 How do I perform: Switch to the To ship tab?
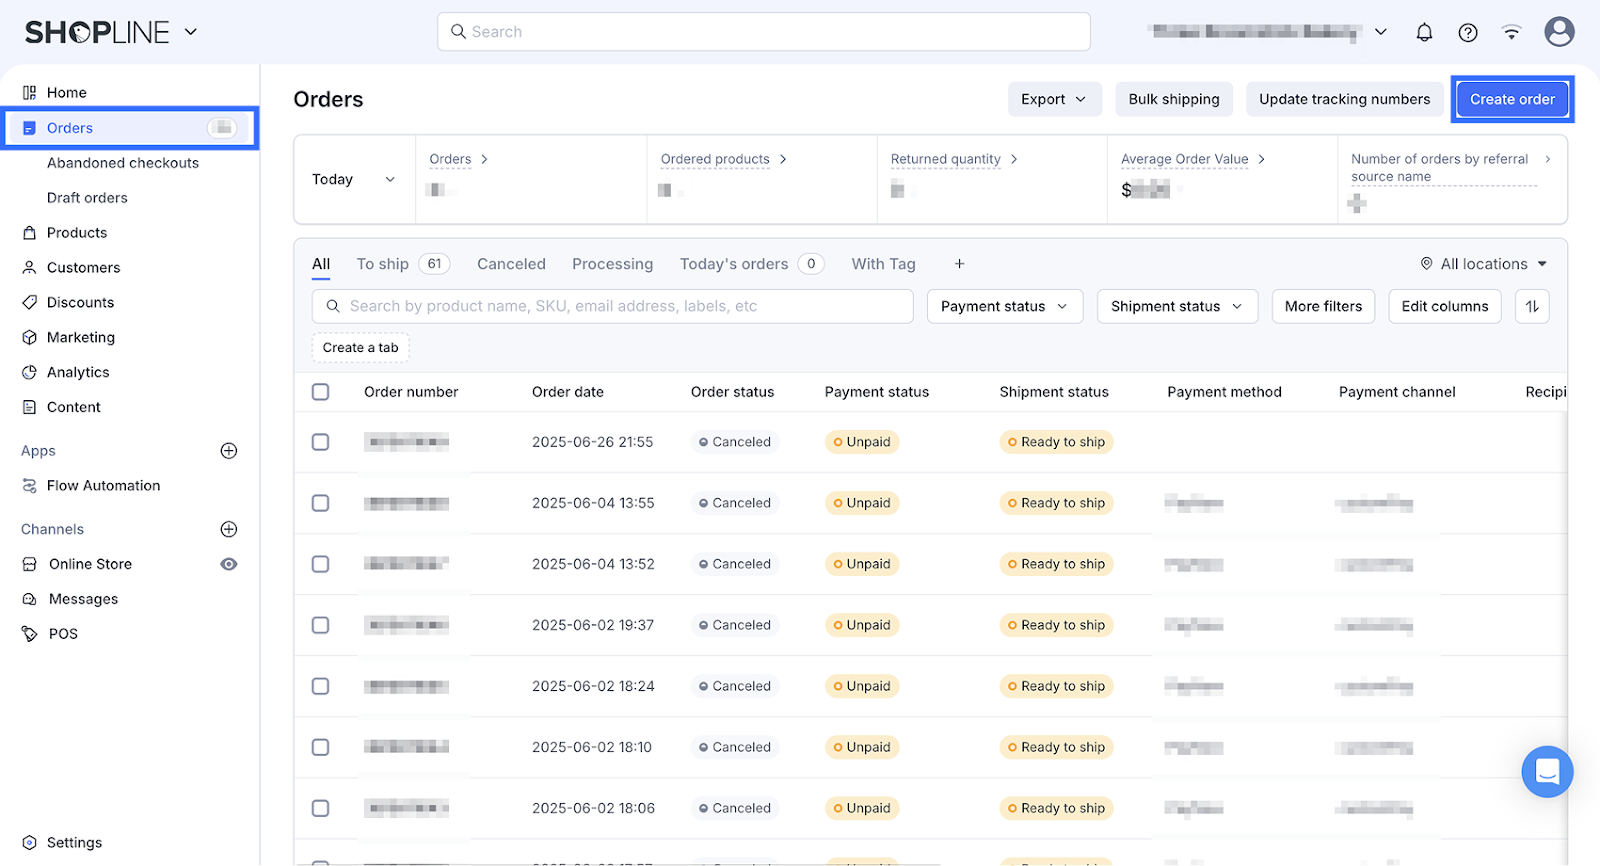(383, 264)
